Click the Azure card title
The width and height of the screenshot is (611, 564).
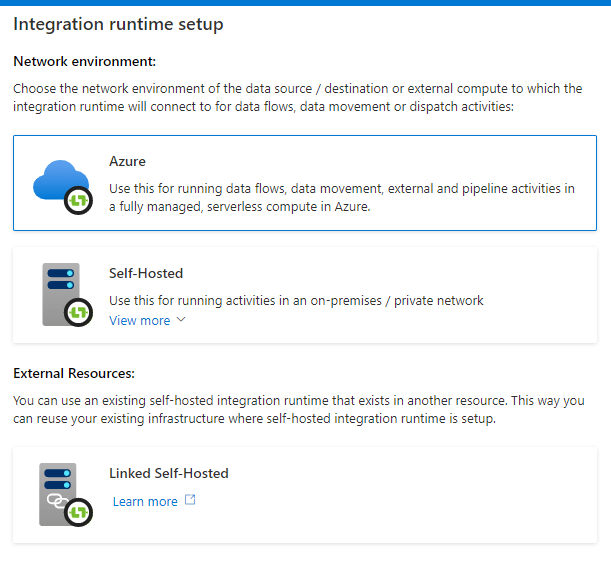(x=127, y=161)
